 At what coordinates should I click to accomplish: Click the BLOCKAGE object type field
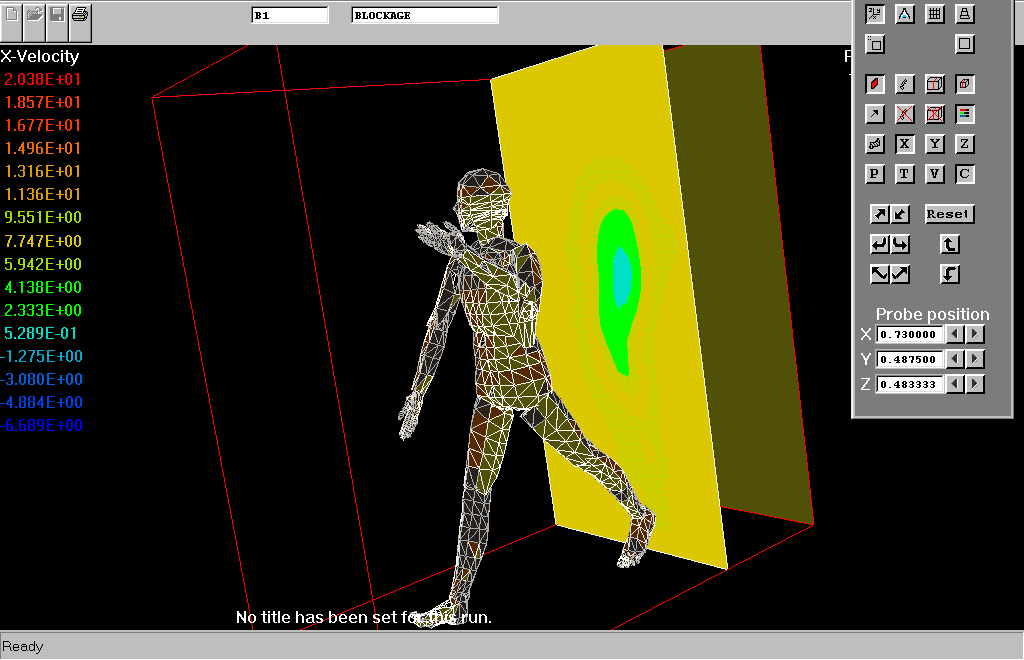[x=424, y=15]
